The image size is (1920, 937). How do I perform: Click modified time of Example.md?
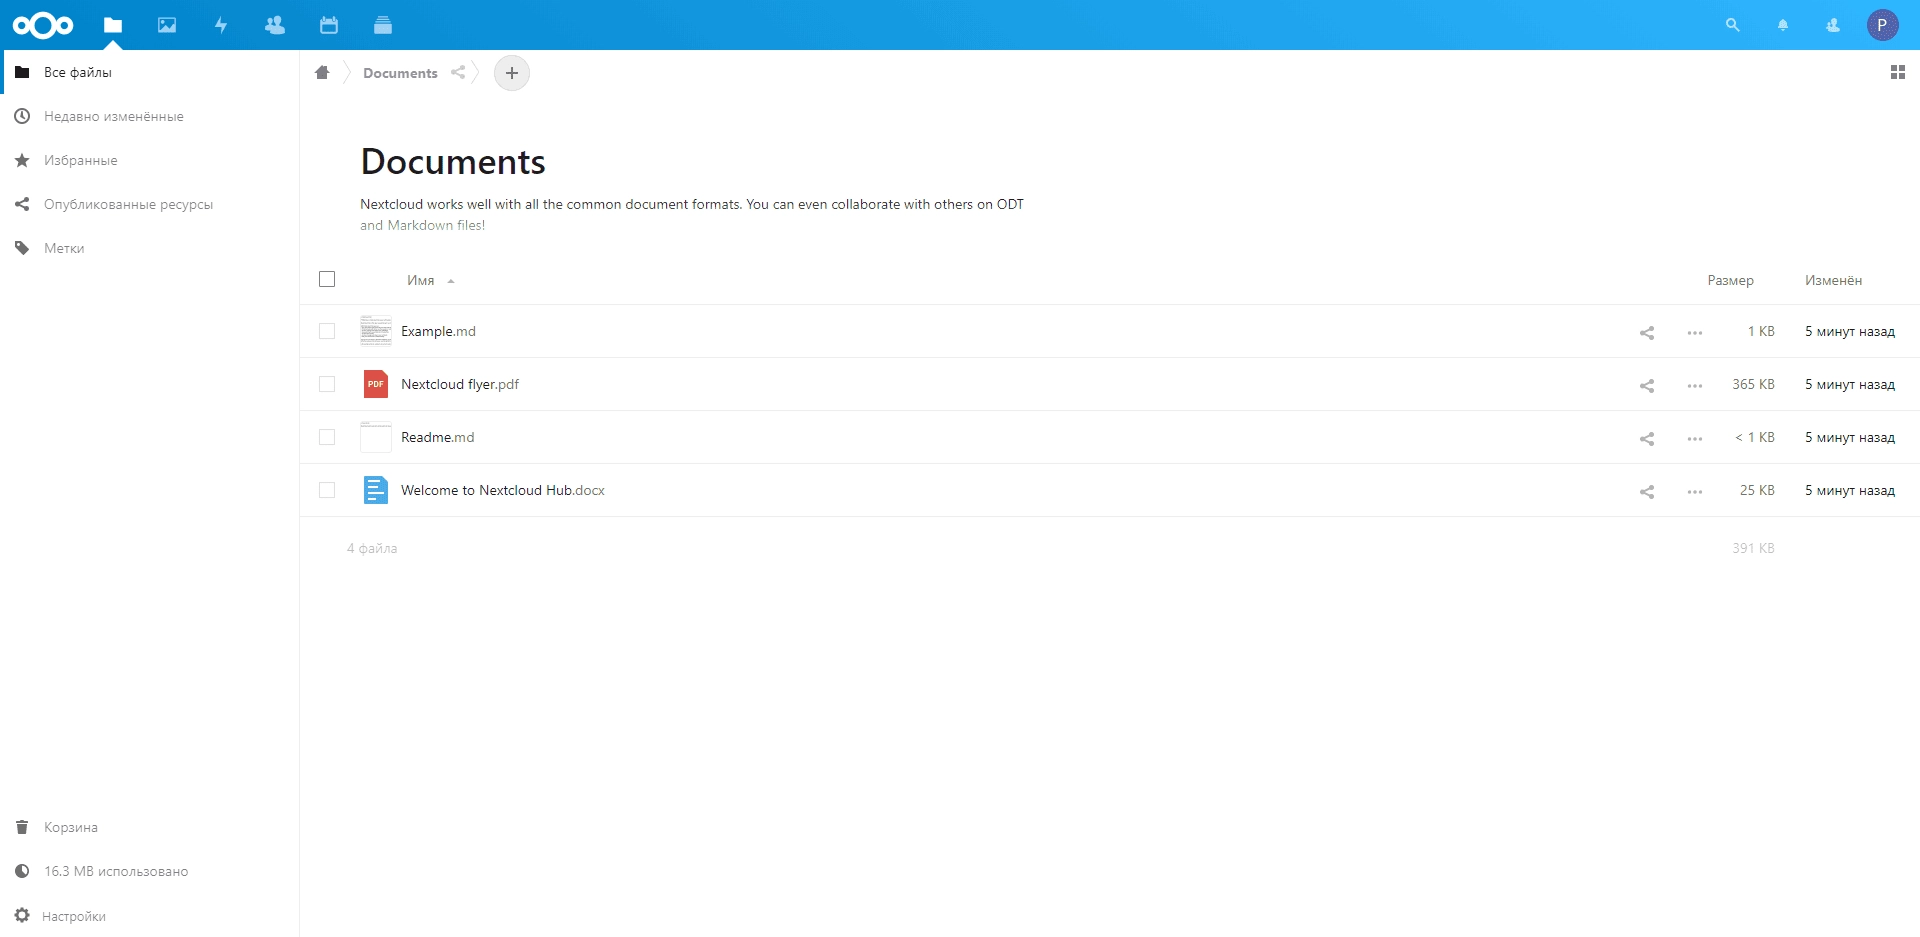coord(1849,331)
